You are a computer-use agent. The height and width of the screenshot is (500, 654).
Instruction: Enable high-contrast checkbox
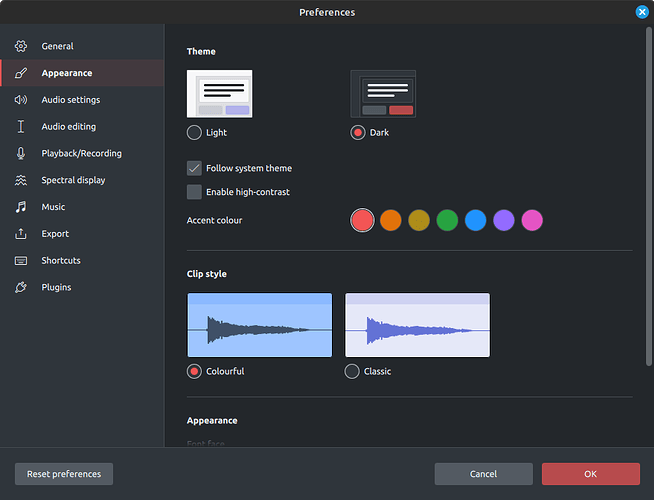[194, 192]
